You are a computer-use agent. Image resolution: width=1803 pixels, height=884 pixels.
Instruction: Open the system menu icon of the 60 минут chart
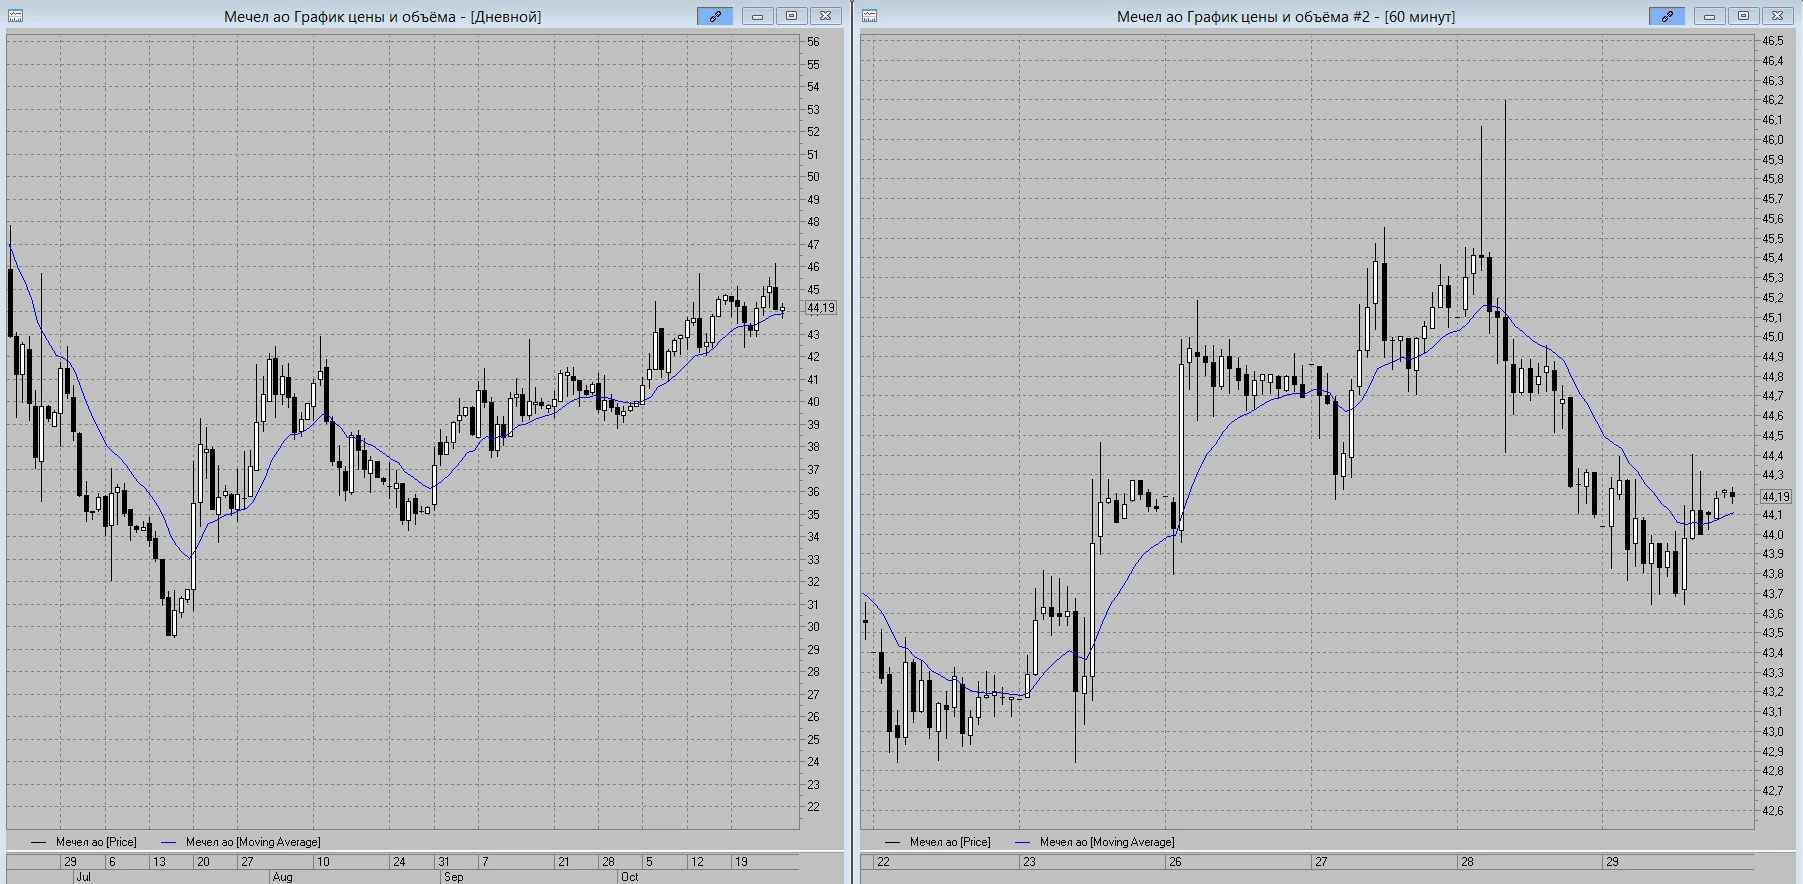tap(869, 16)
